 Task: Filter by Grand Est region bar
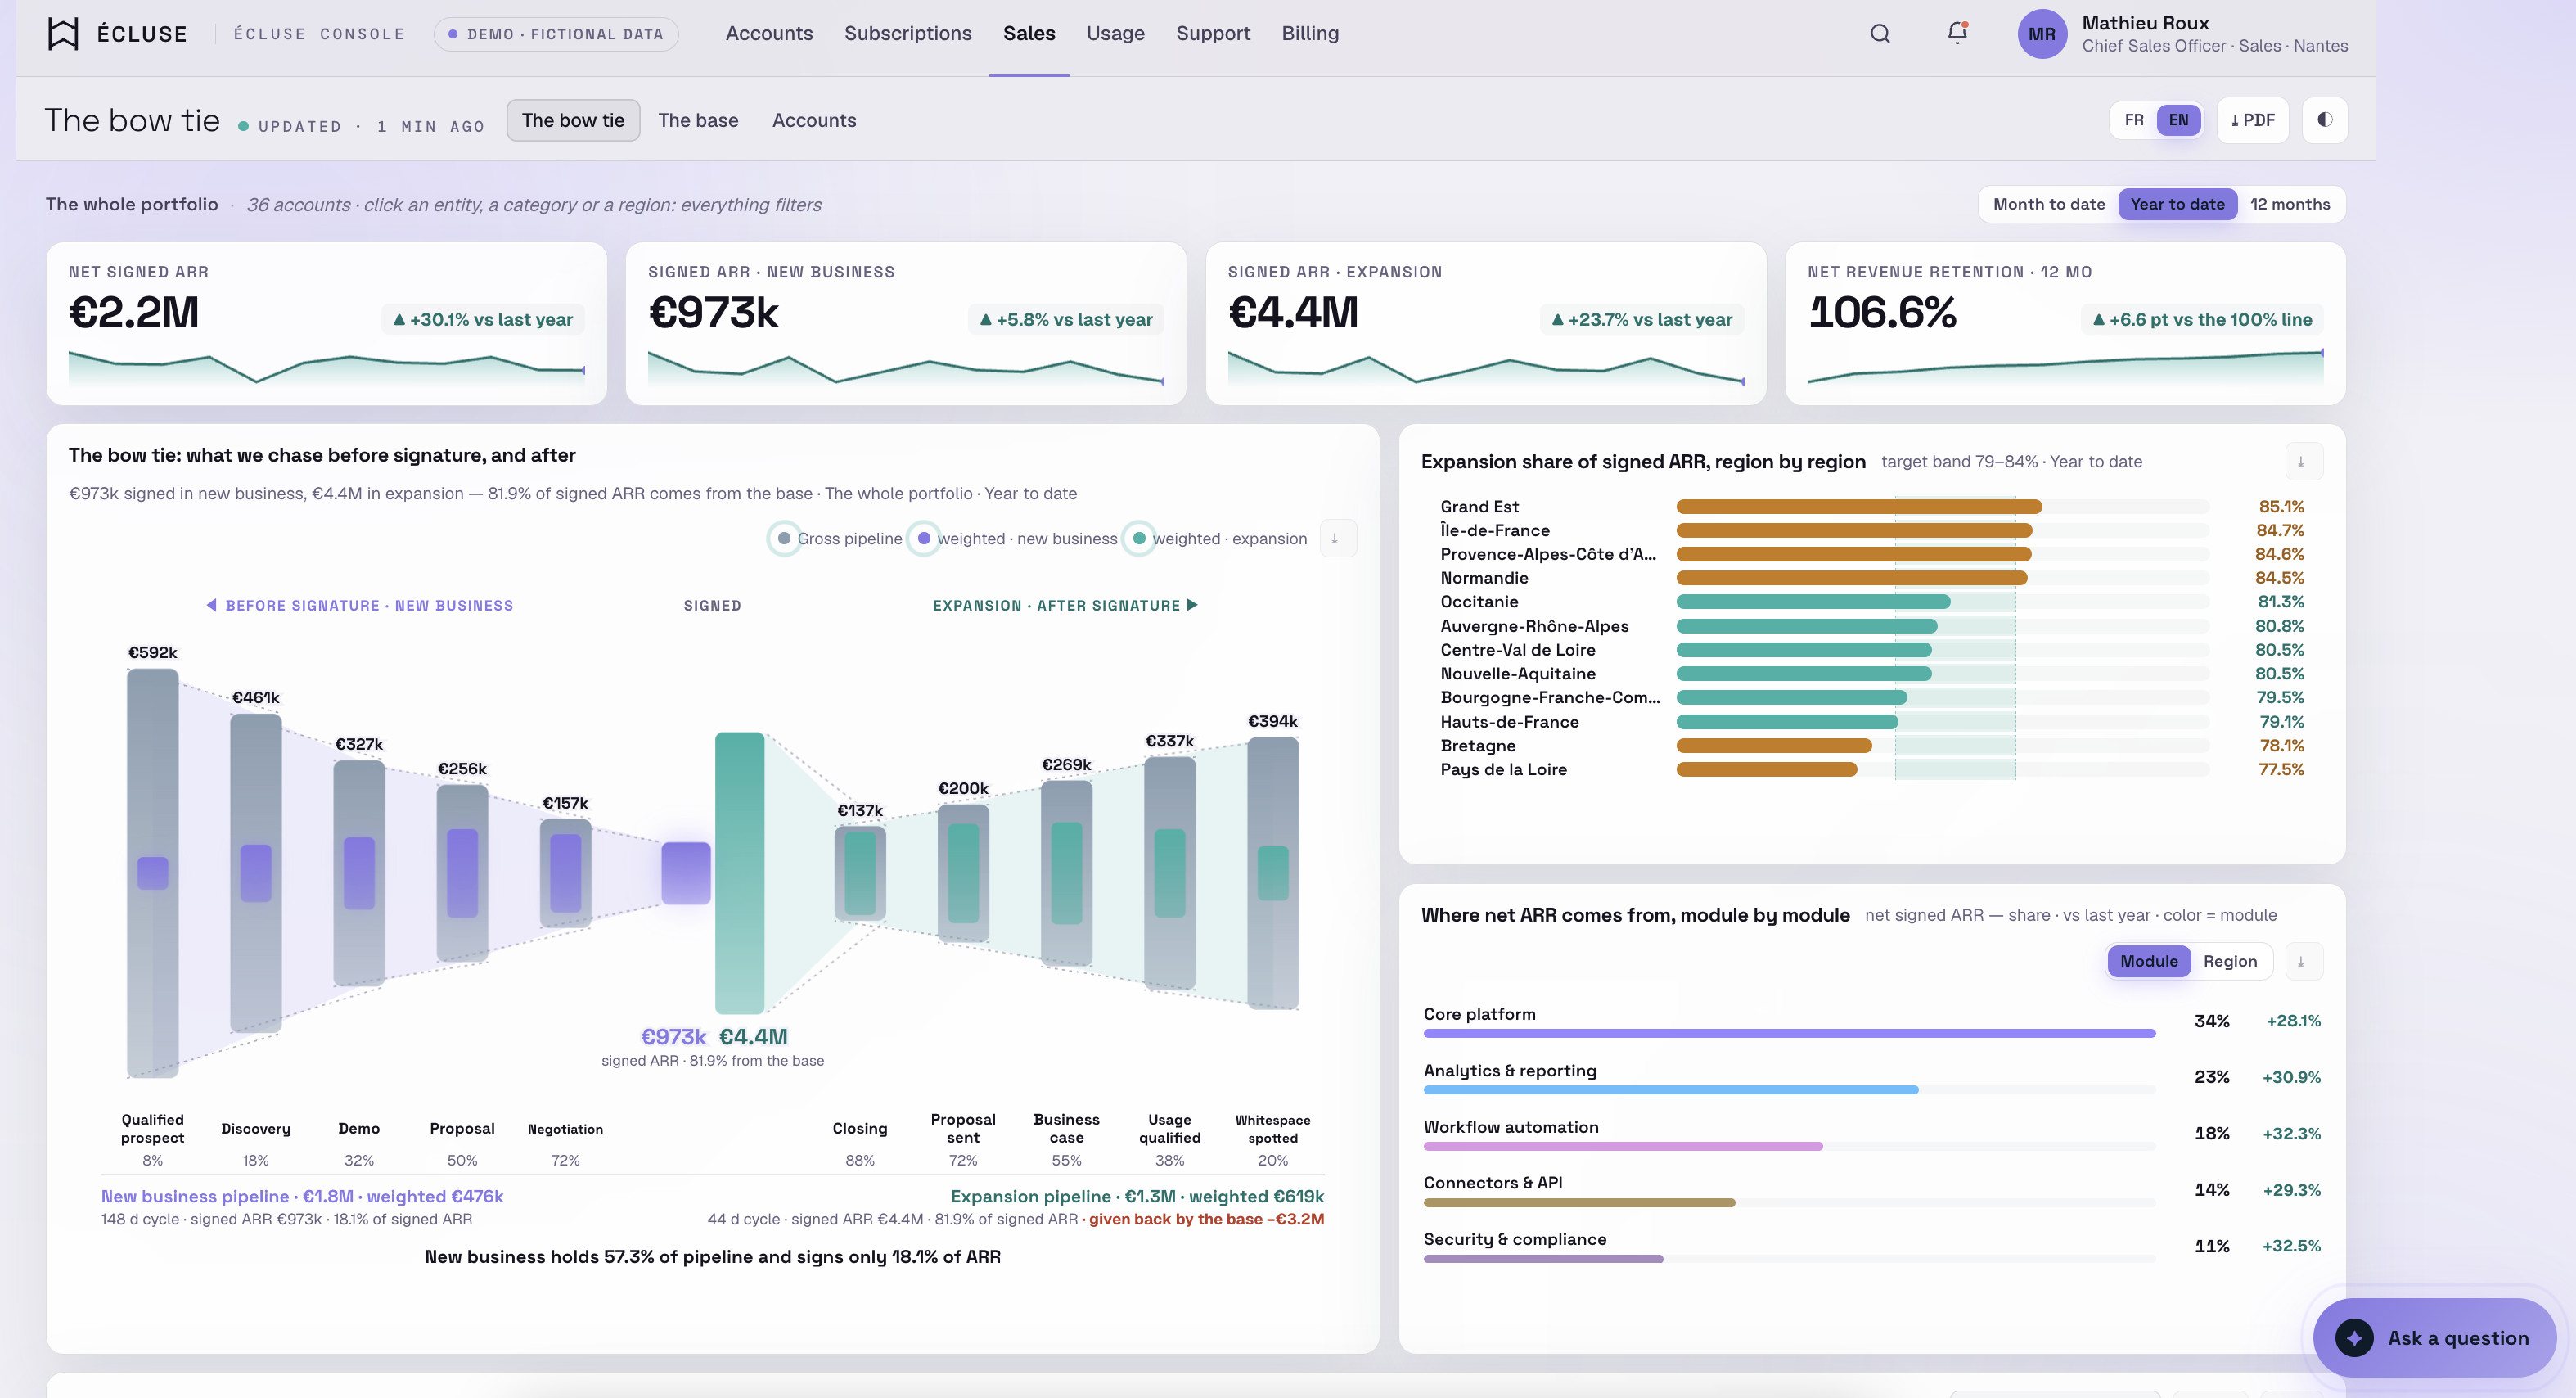pos(1859,507)
